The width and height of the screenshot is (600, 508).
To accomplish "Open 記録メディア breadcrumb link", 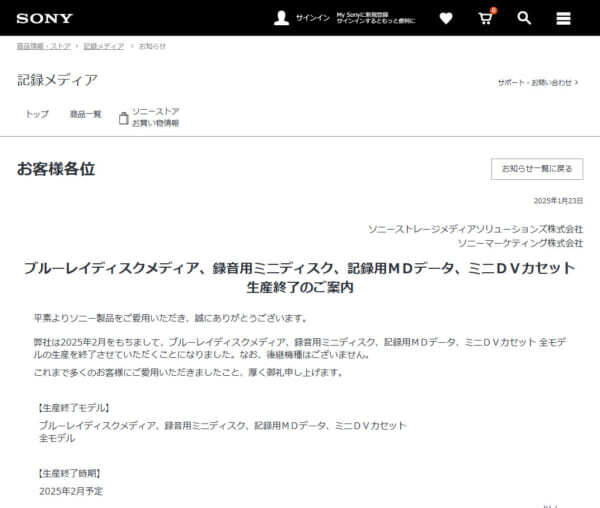I will (104, 46).
